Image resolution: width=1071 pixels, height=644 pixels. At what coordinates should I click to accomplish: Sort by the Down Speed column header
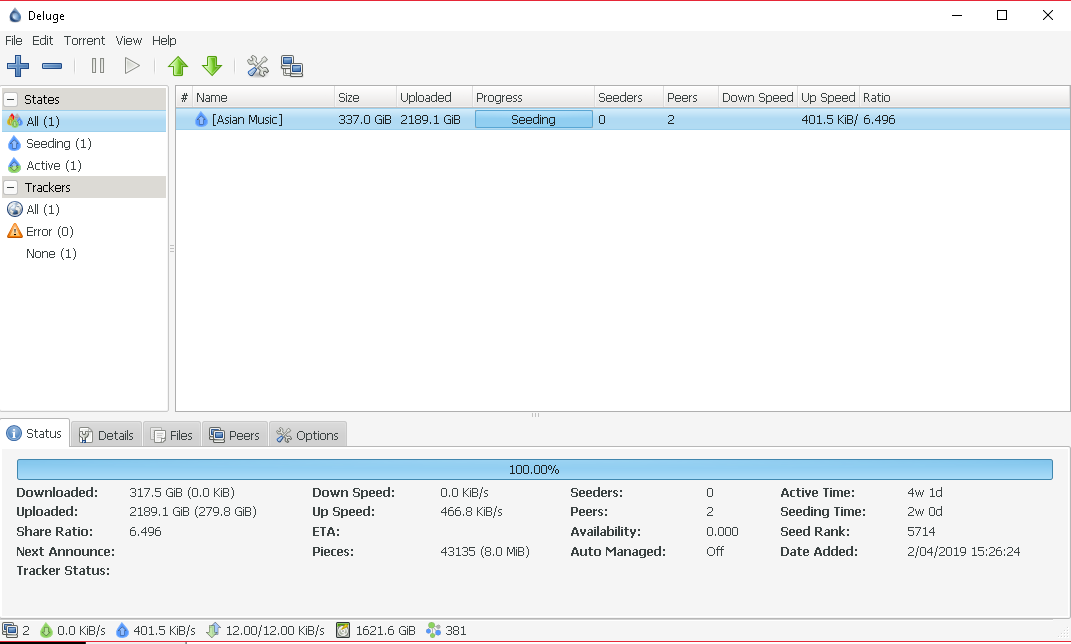[757, 98]
